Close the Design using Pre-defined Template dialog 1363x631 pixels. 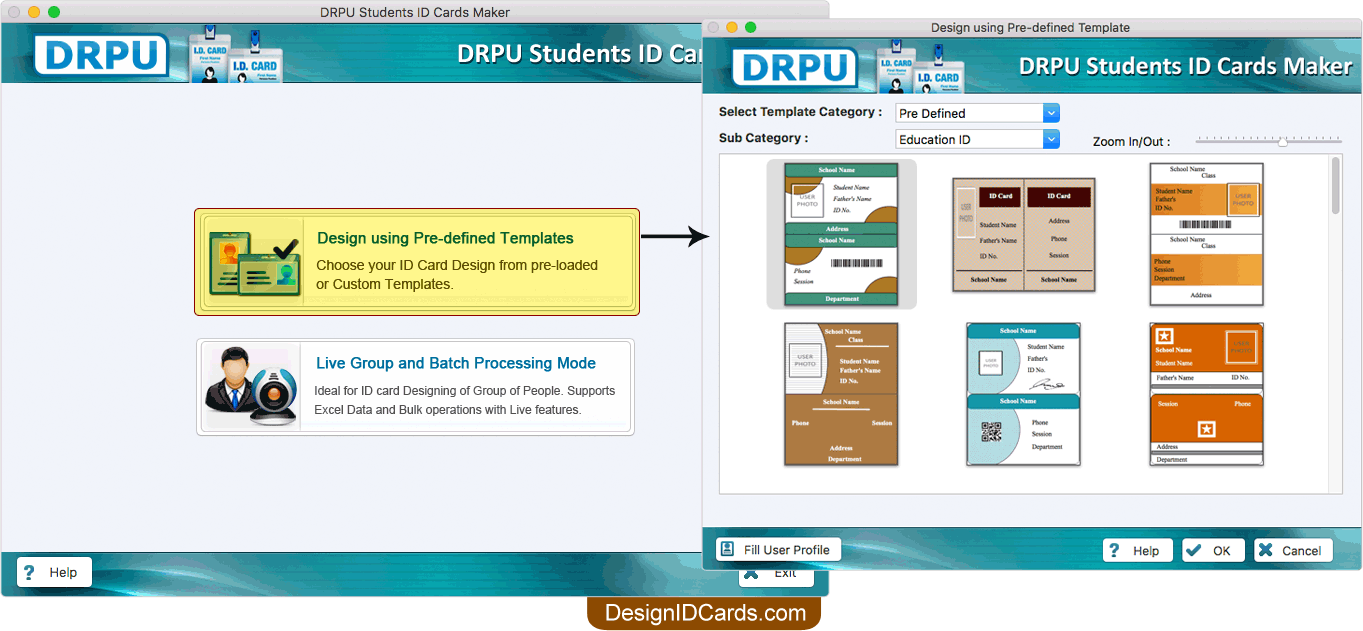[713, 27]
